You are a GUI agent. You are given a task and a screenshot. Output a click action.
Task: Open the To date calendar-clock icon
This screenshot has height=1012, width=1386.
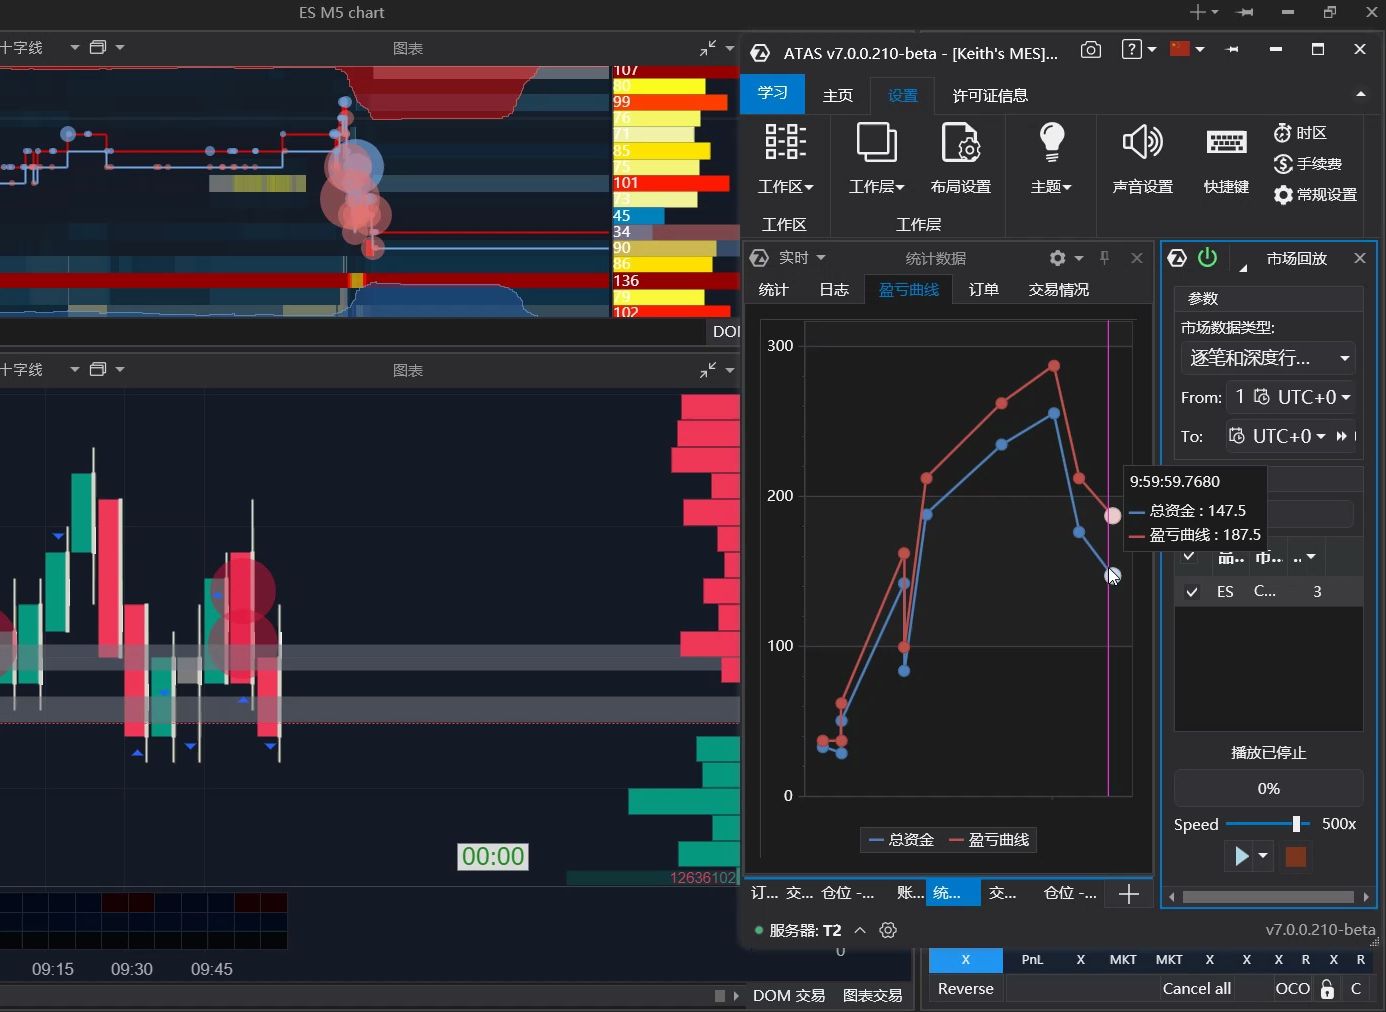[1236, 436]
